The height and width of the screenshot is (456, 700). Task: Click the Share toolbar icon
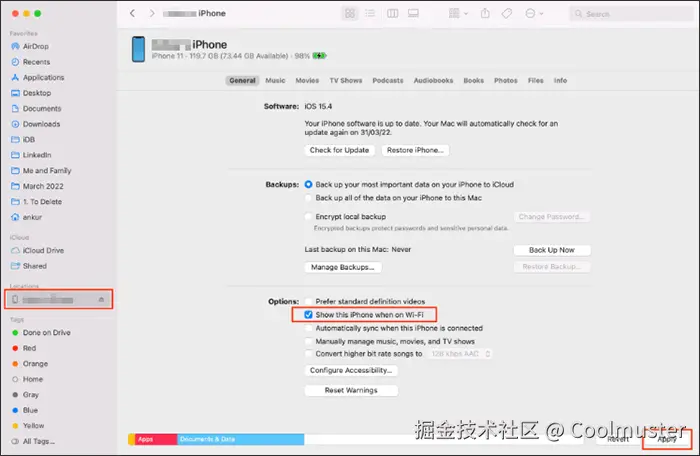(485, 13)
